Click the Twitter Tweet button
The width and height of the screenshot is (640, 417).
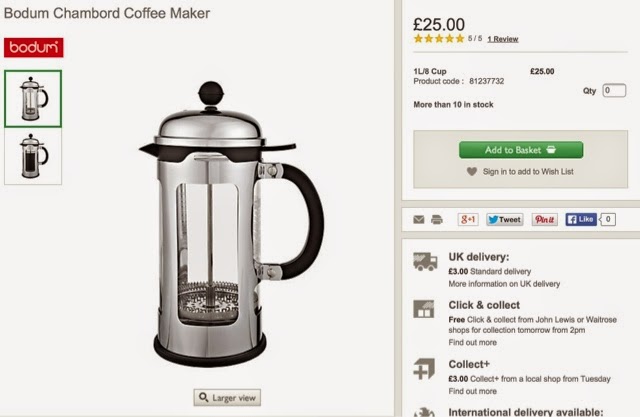pyautogui.click(x=505, y=220)
